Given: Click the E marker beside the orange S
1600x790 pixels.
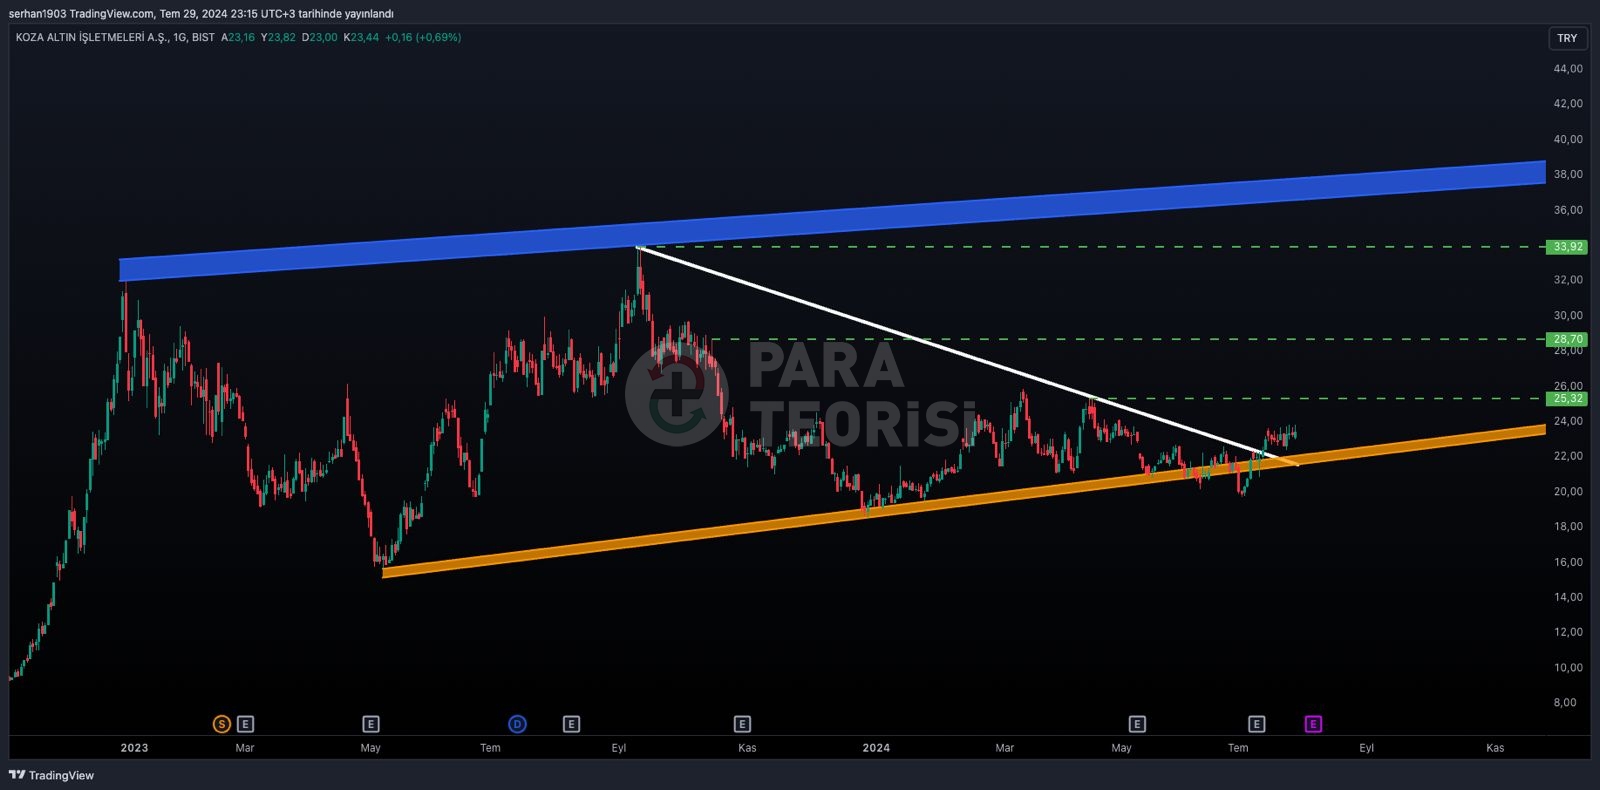Looking at the screenshot, I should click(x=246, y=724).
